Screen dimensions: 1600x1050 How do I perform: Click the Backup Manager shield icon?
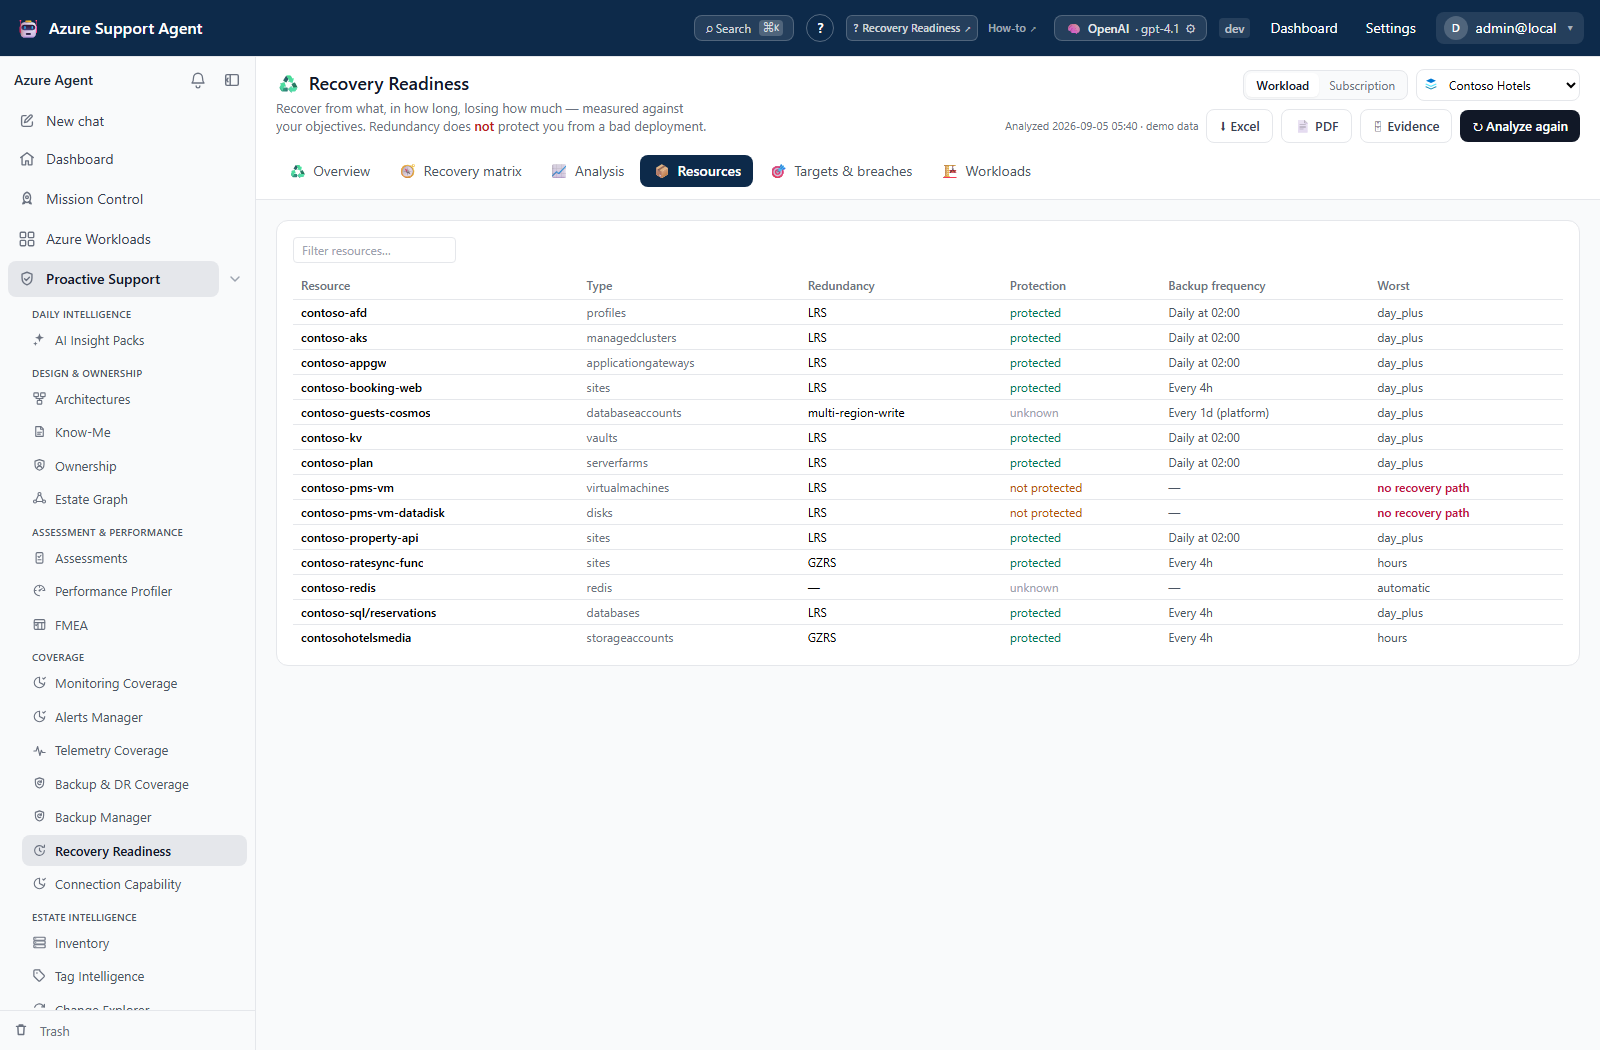pyautogui.click(x=39, y=817)
